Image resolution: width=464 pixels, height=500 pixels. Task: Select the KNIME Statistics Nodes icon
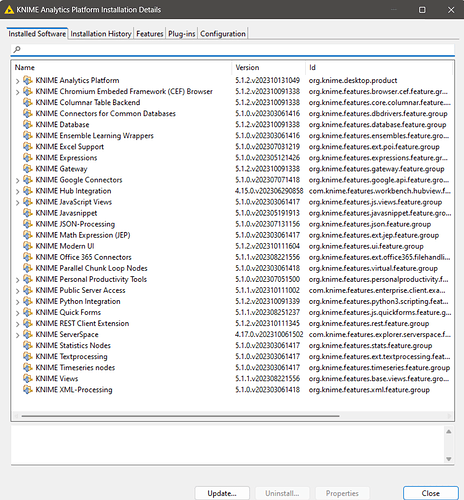[x=28, y=345]
